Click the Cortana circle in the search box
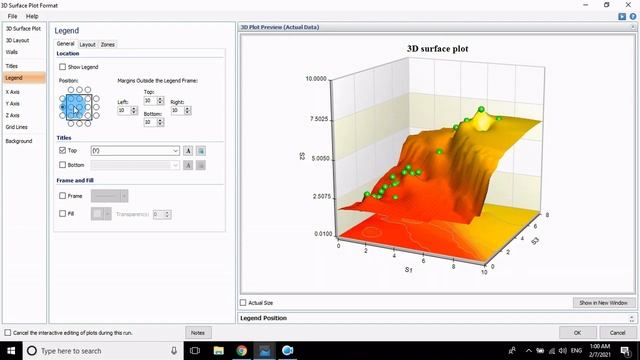Screen dimensions: 640x360 32,351
